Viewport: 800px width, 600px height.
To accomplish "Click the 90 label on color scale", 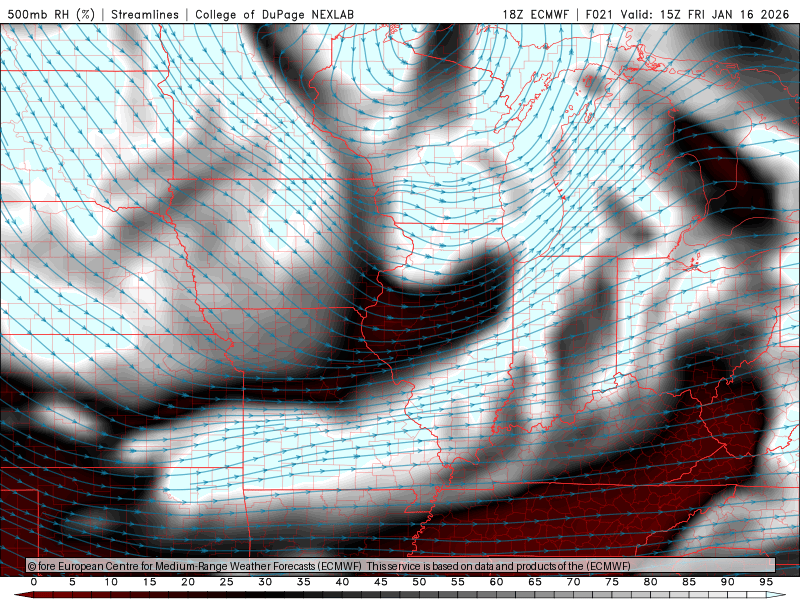I will tap(728, 582).
